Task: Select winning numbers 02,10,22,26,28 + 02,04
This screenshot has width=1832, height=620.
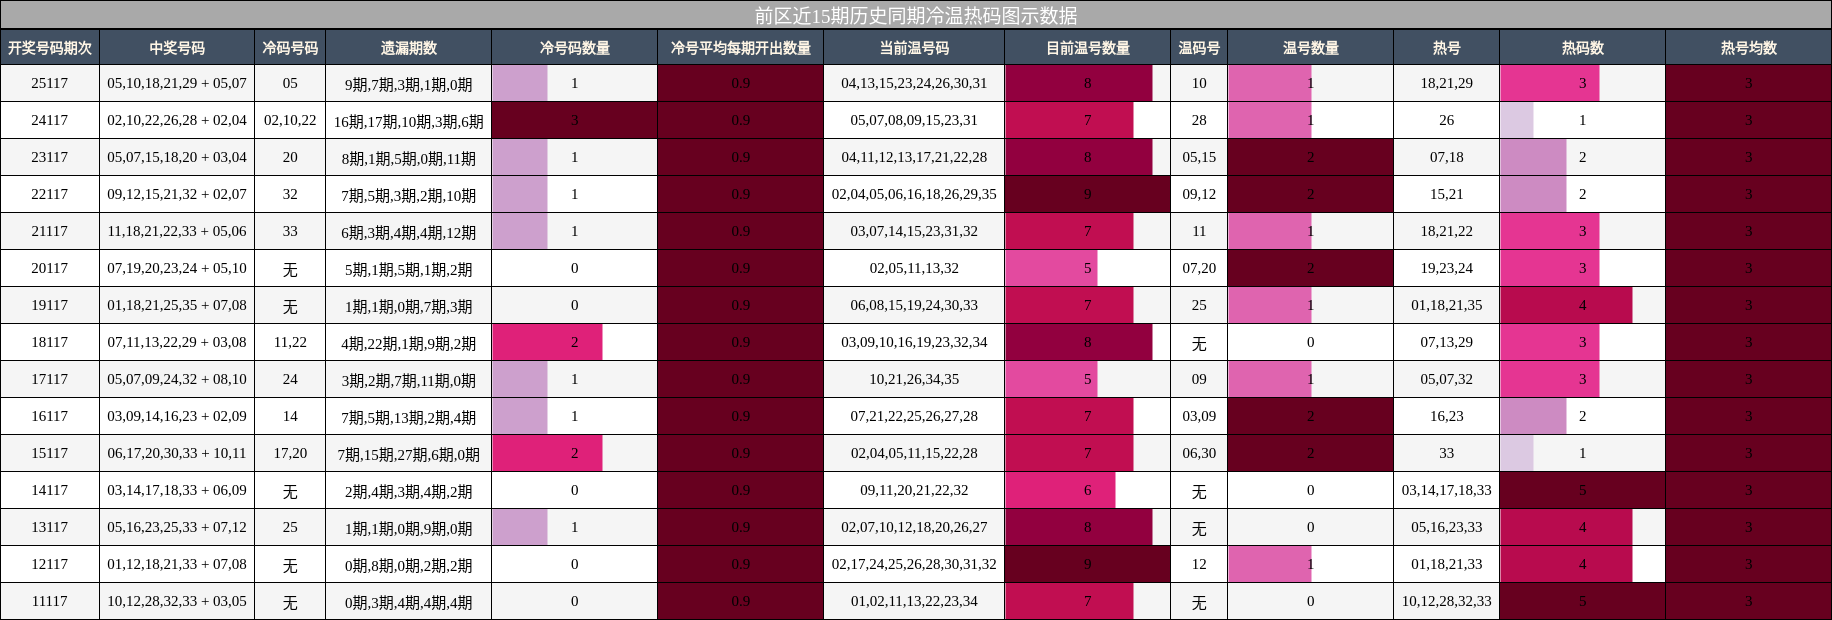Action: 177,120
